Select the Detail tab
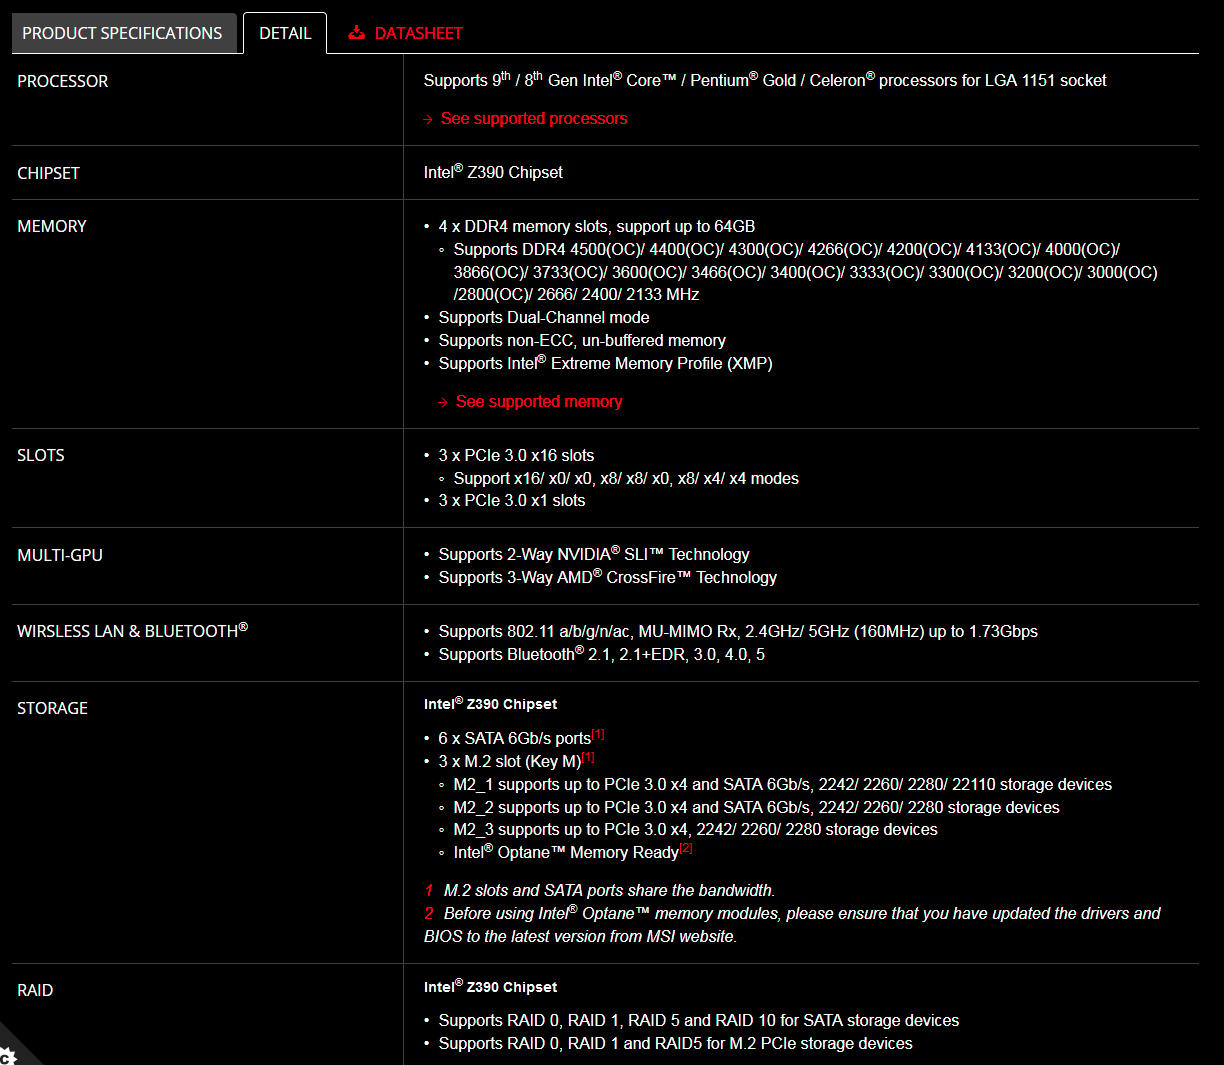The height and width of the screenshot is (1065, 1224). 285,33
